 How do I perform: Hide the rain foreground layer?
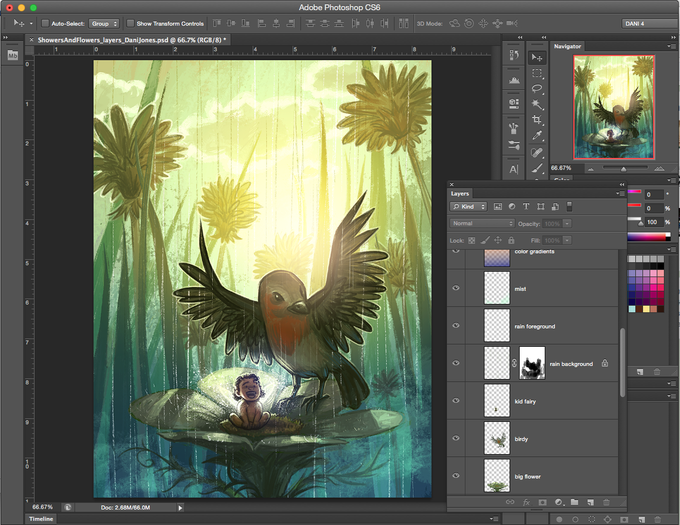(x=456, y=326)
